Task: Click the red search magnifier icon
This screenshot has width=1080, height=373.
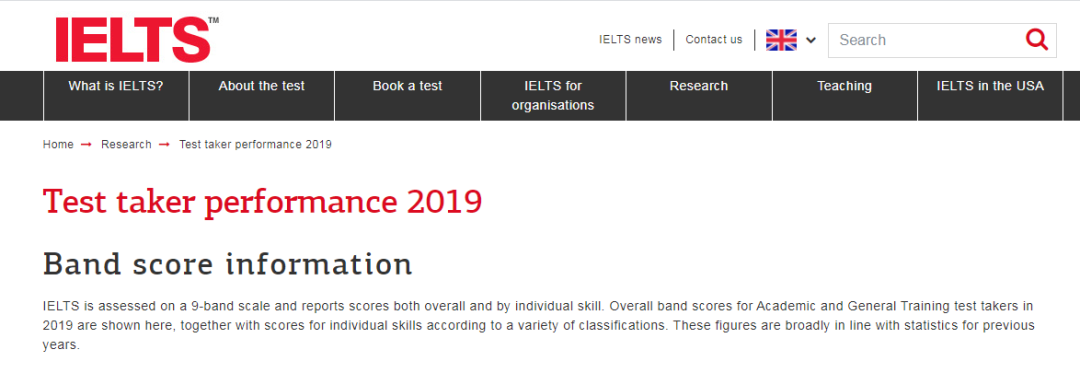Action: 1036,39
